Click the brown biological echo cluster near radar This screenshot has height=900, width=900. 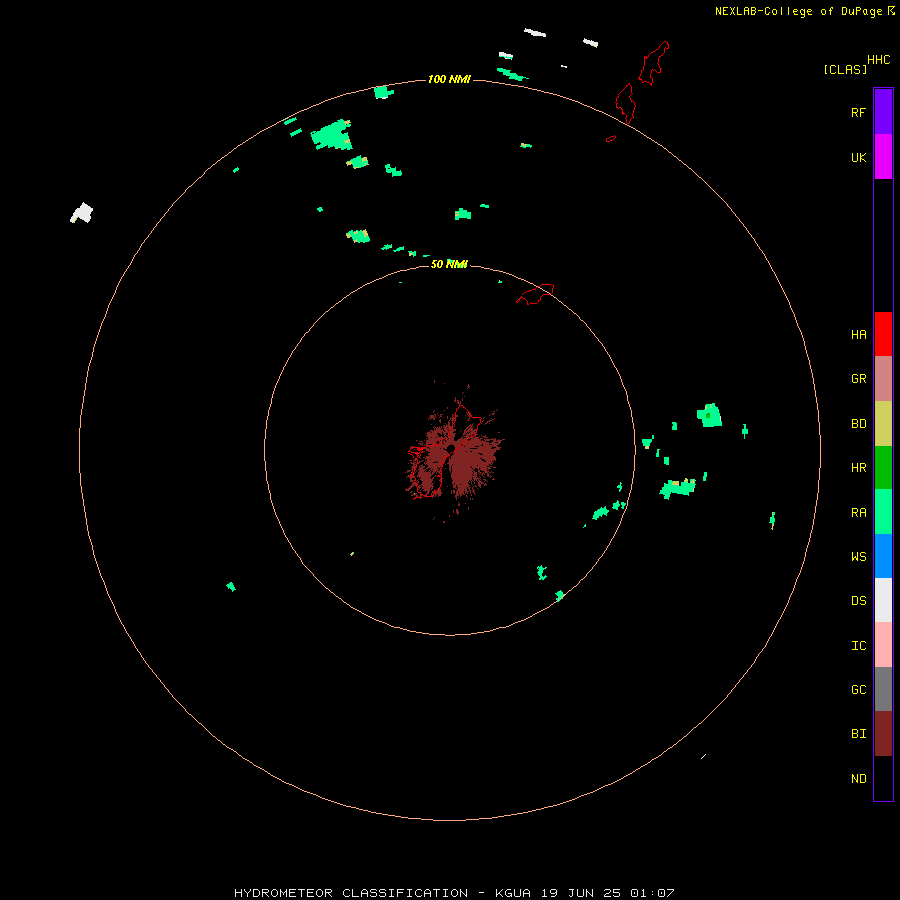(x=453, y=453)
